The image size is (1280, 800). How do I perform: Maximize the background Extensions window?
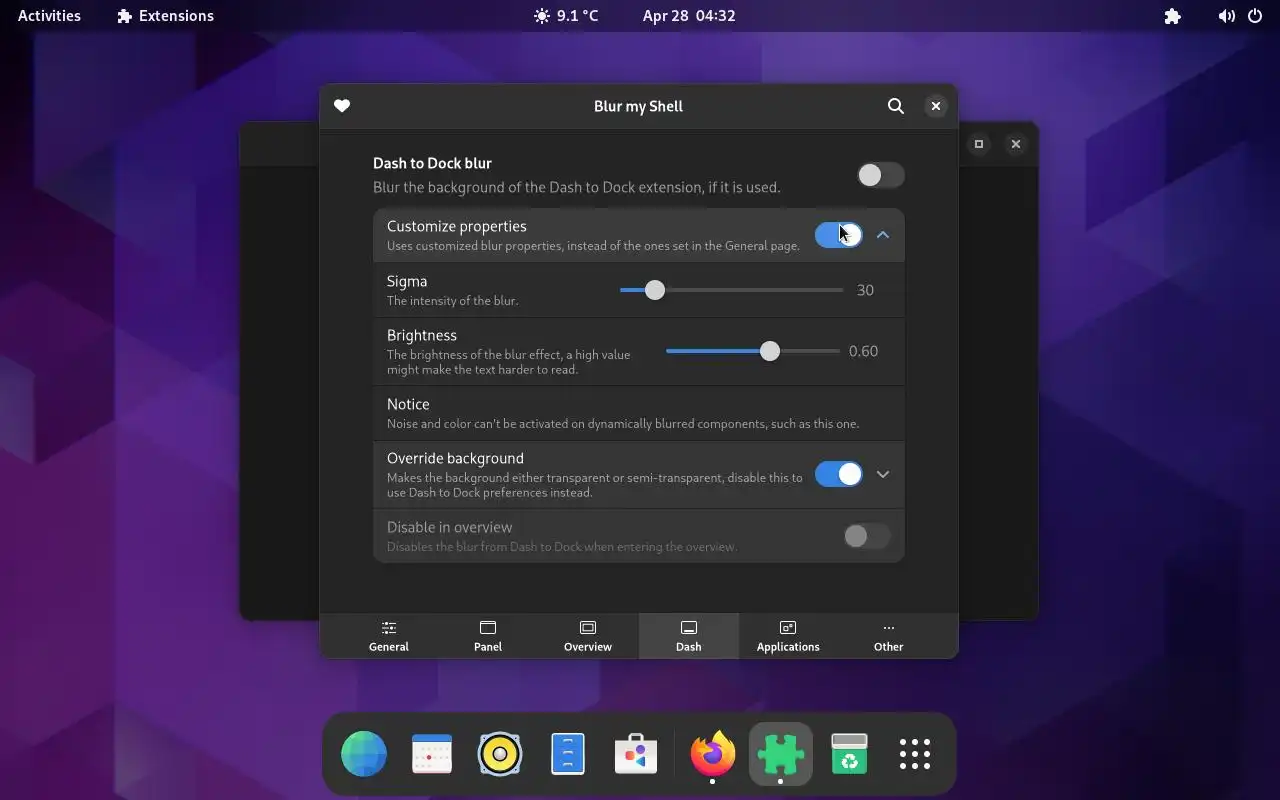[x=979, y=144]
